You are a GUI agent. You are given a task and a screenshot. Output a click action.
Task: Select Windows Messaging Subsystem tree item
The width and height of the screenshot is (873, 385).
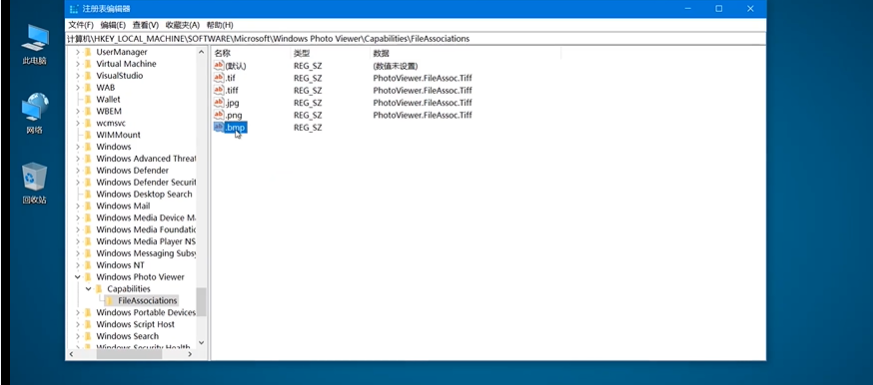(x=146, y=253)
